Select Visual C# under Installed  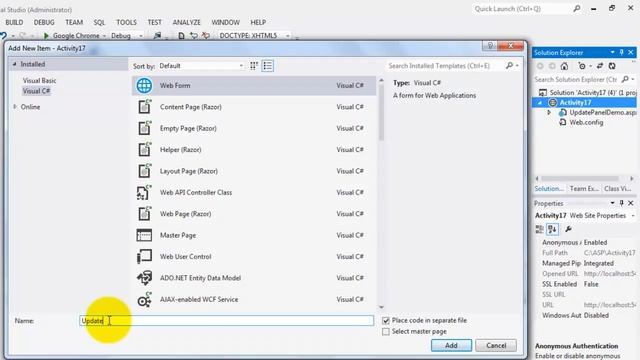[x=36, y=91]
